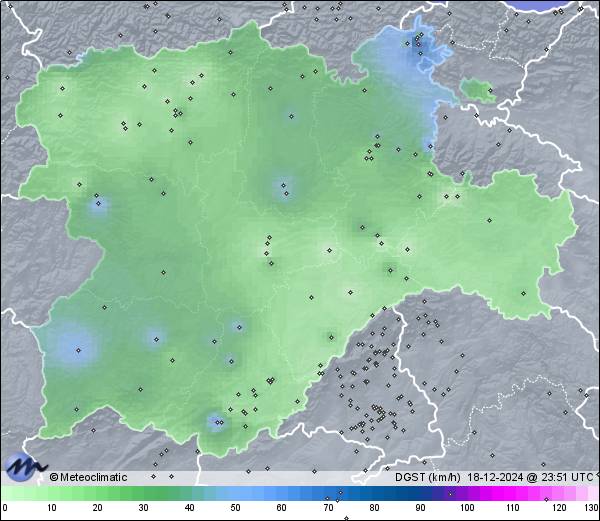Click the legend value 60
This screenshot has width=600, height=521.
282,508
